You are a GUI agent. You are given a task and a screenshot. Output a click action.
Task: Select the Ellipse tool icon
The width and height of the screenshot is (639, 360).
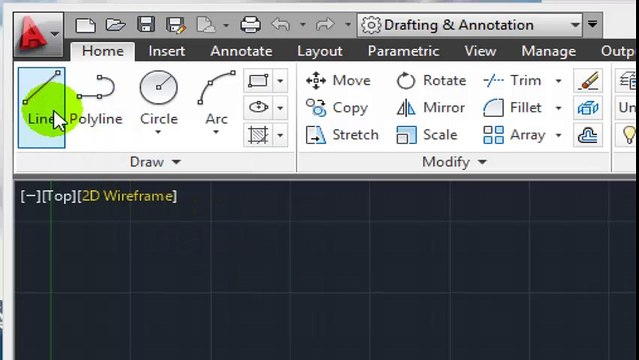tap(258, 108)
